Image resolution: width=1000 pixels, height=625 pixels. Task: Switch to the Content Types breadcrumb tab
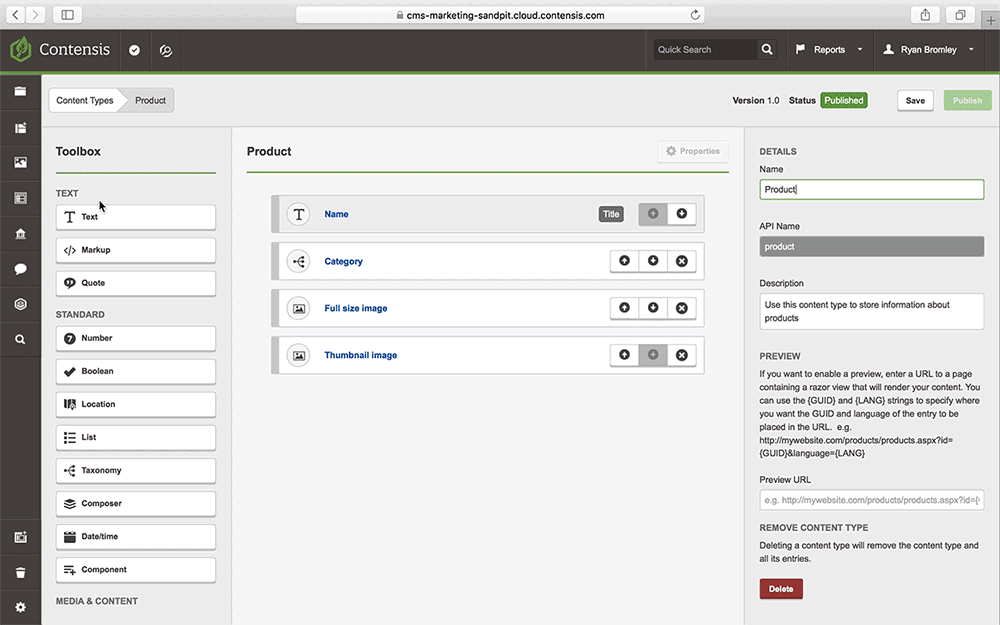pos(85,100)
